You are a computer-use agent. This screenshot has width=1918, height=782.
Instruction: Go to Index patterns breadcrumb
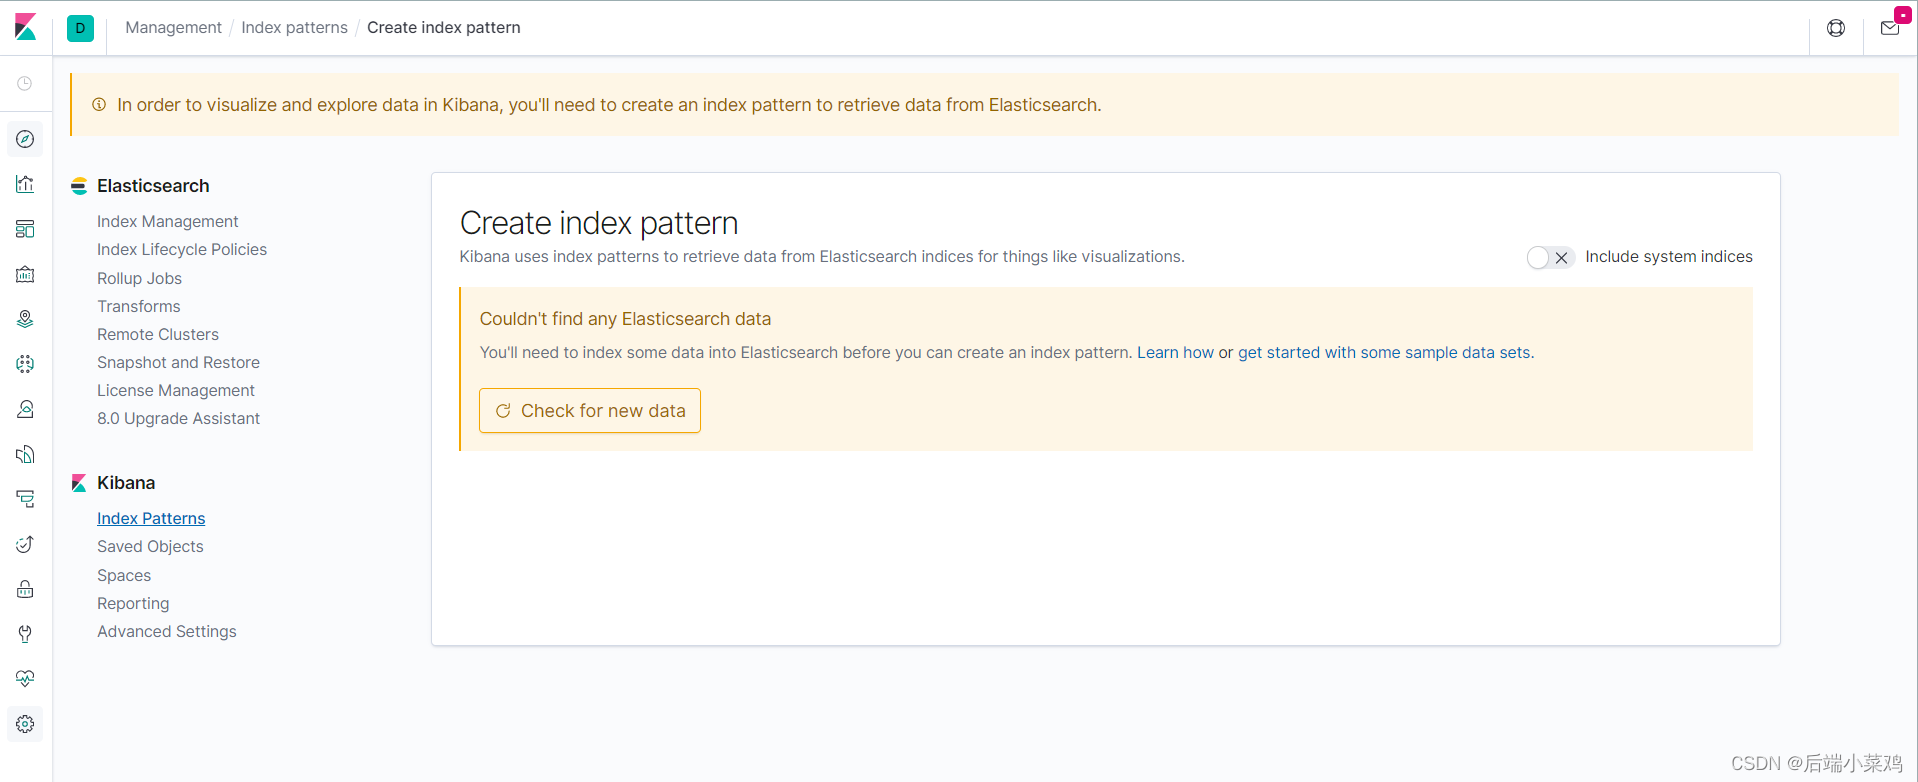click(294, 28)
